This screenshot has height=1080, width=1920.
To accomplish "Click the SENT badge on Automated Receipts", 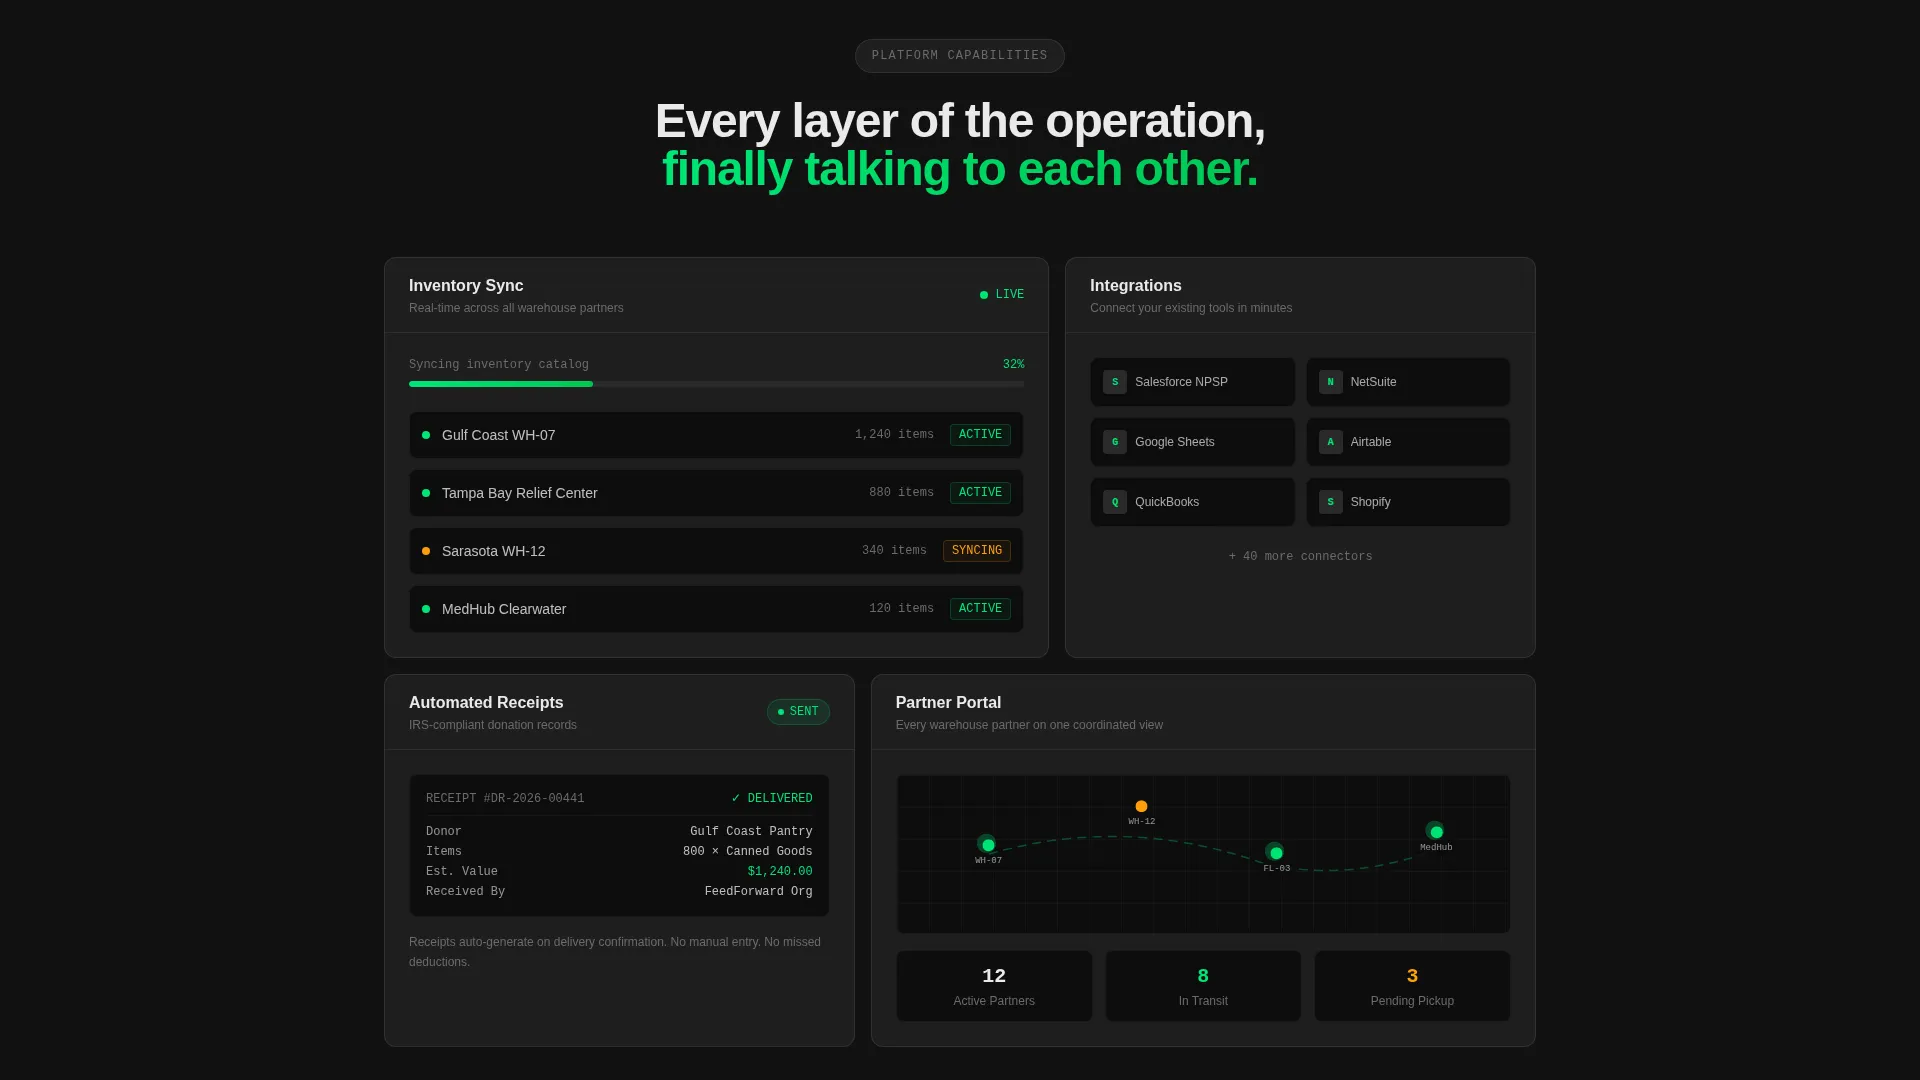I will pos(798,712).
